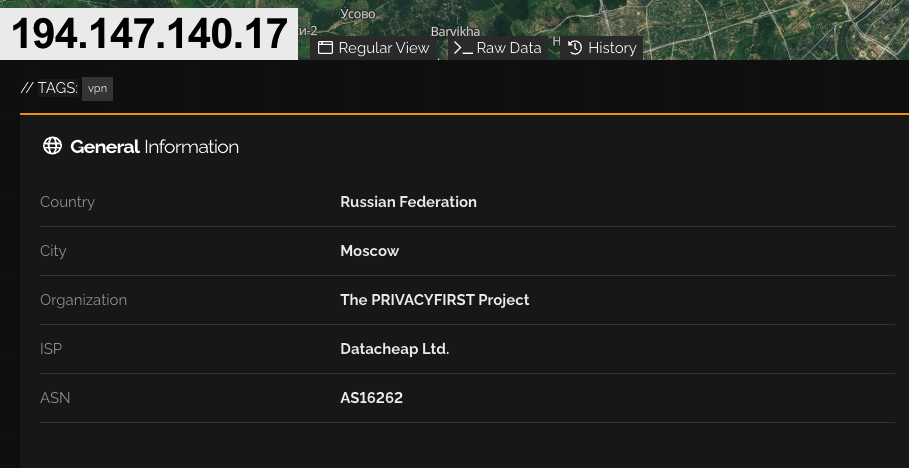The image size is (909, 468).
Task: Click the Barvikha label on the map
Action: (x=455, y=31)
